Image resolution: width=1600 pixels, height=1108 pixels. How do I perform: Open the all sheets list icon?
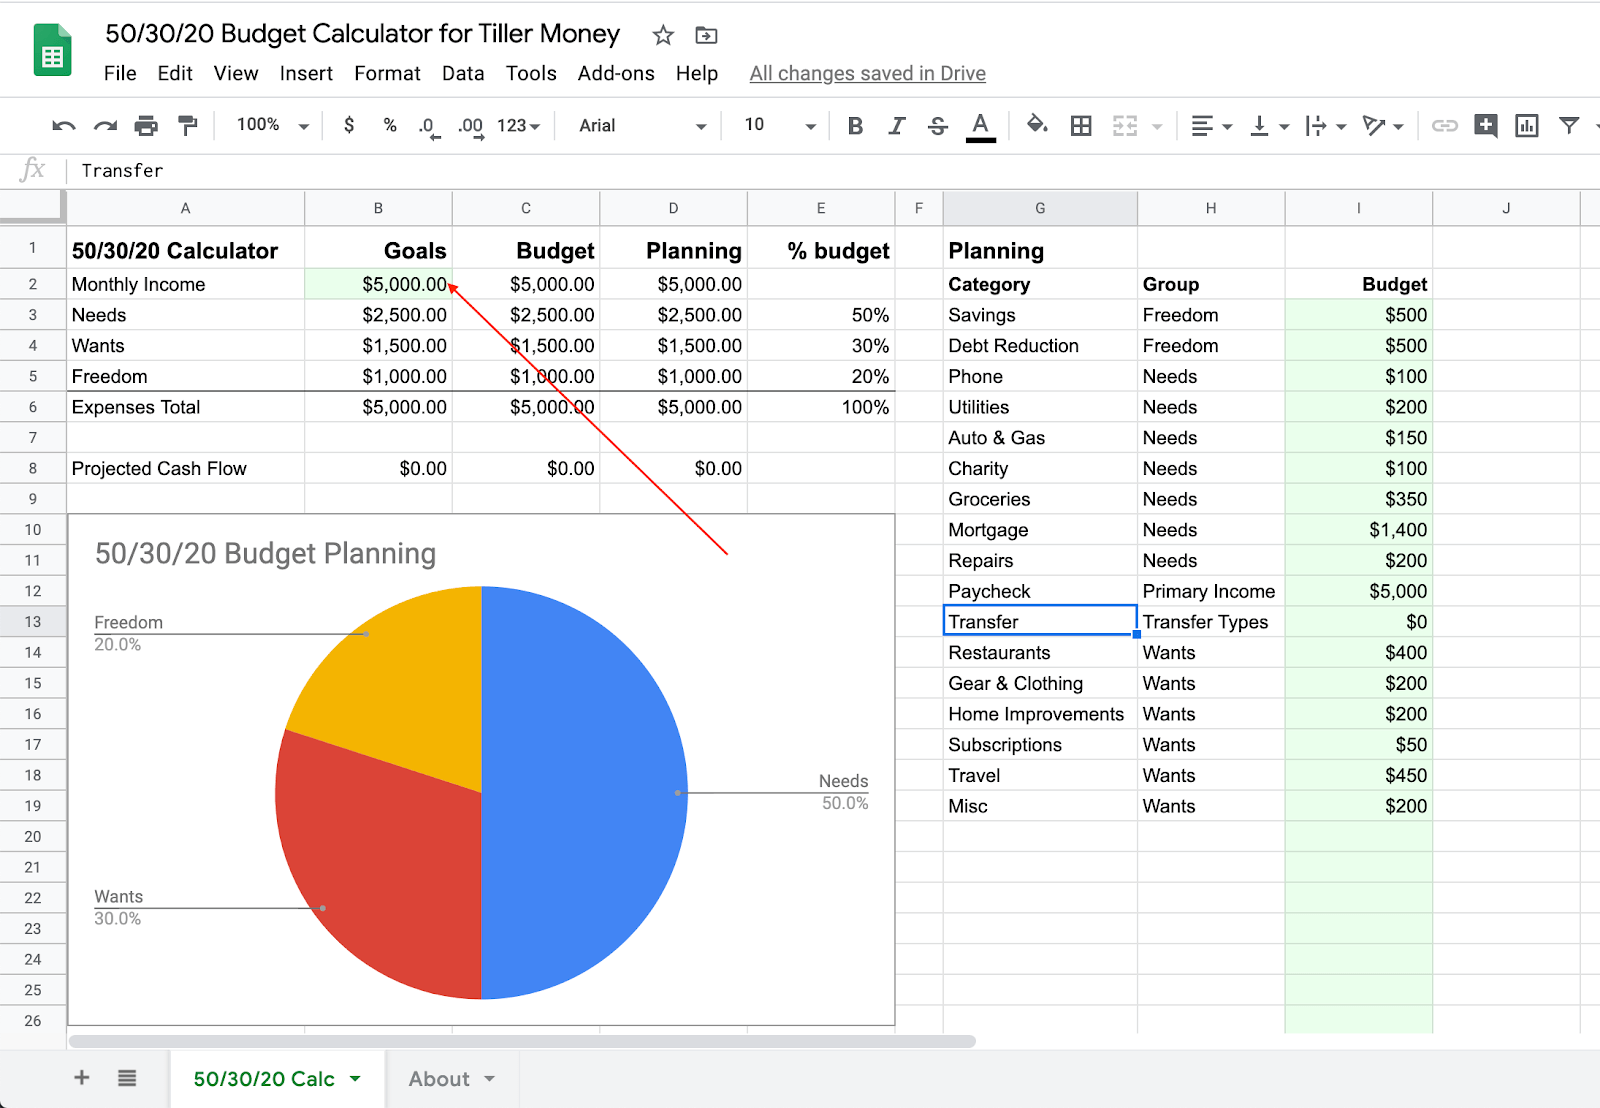(127, 1077)
